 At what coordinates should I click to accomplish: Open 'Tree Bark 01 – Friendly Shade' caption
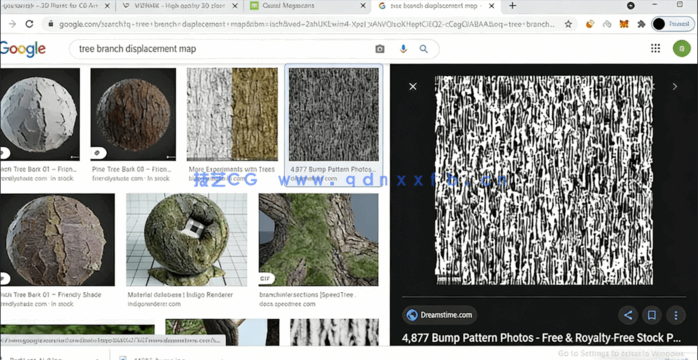click(x=51, y=295)
